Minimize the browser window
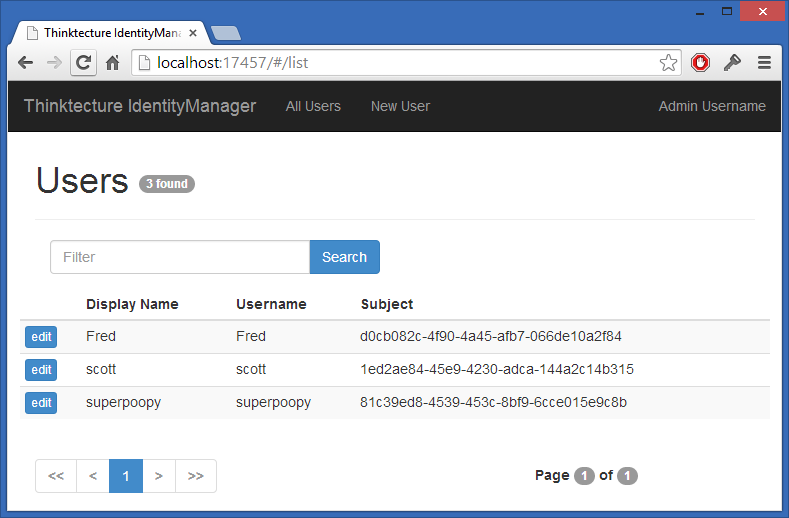789x518 pixels. click(x=700, y=12)
